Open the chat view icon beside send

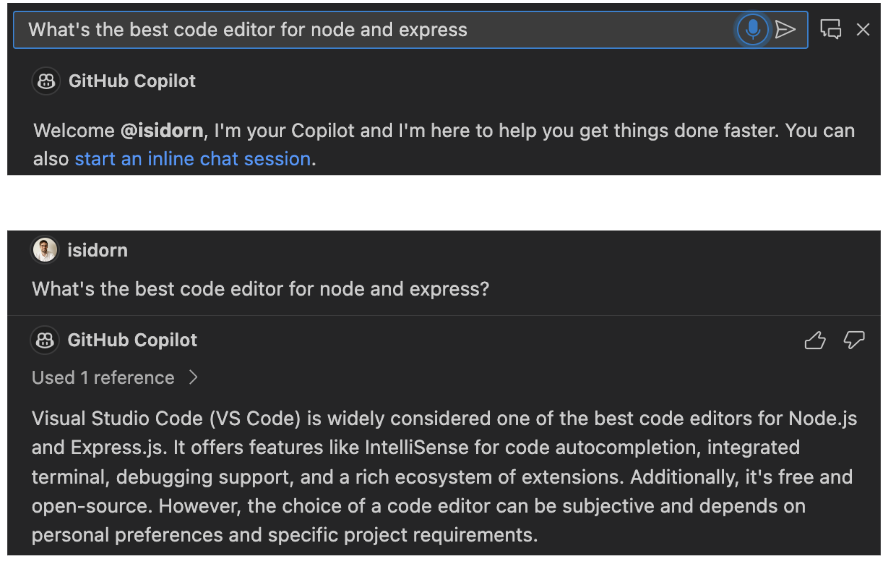pos(831,30)
